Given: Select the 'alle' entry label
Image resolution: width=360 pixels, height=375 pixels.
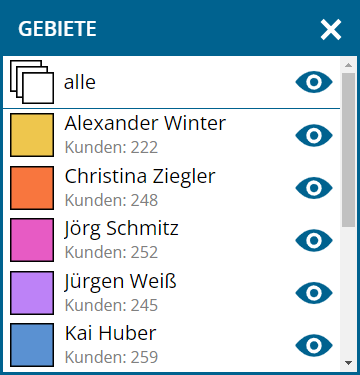Looking at the screenshot, I should 80,82.
